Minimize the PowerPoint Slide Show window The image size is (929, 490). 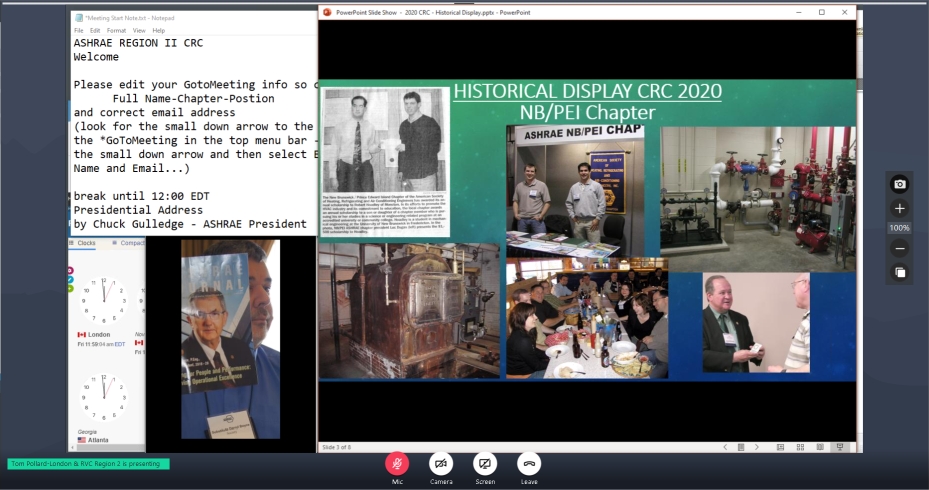point(799,12)
